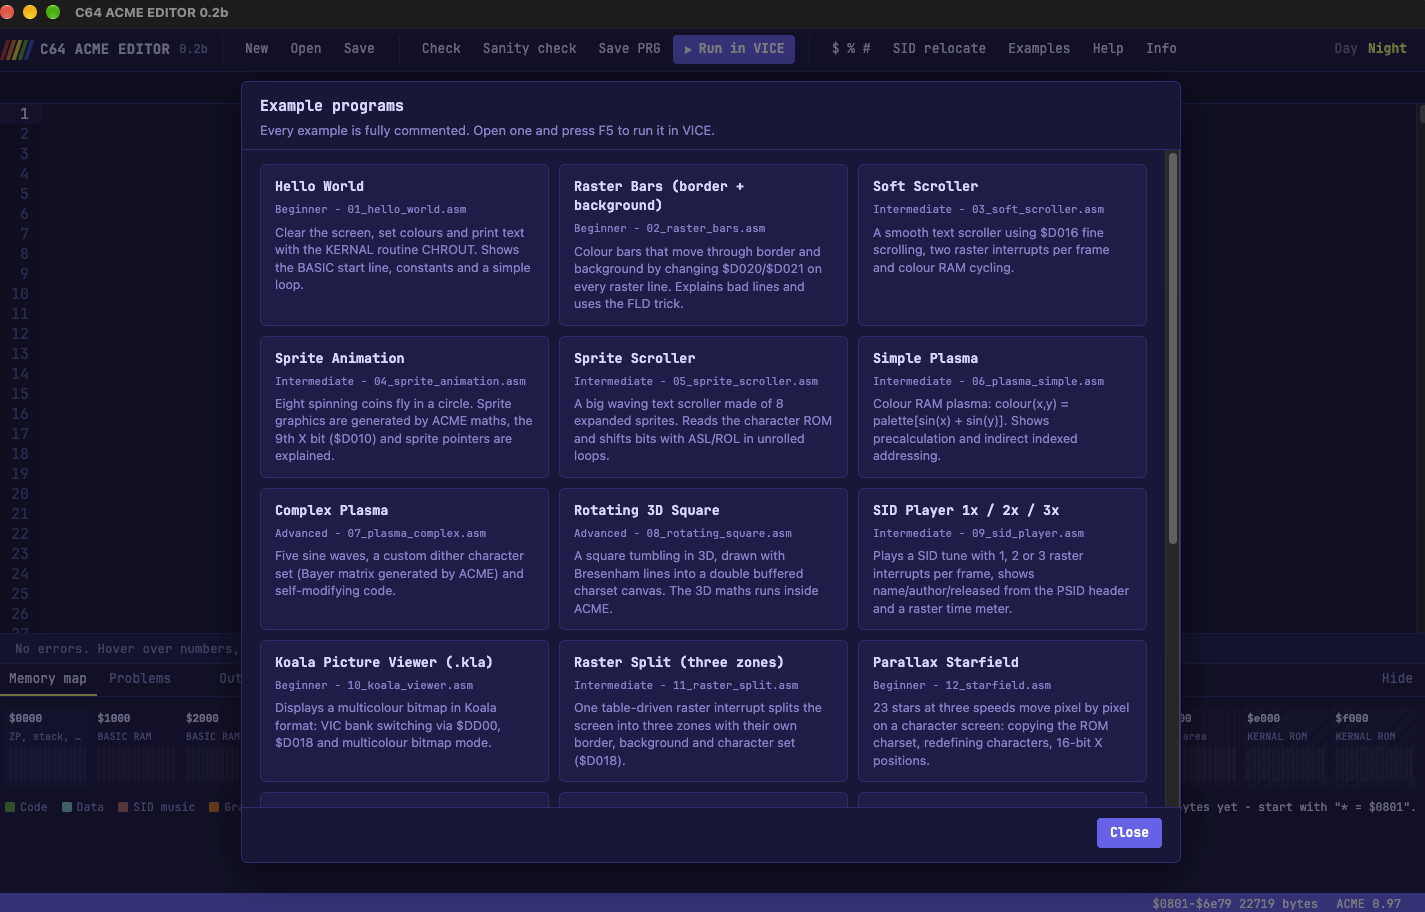Click the examples dialog scrollbar
Image resolution: width=1425 pixels, height=912 pixels.
[x=1173, y=348]
